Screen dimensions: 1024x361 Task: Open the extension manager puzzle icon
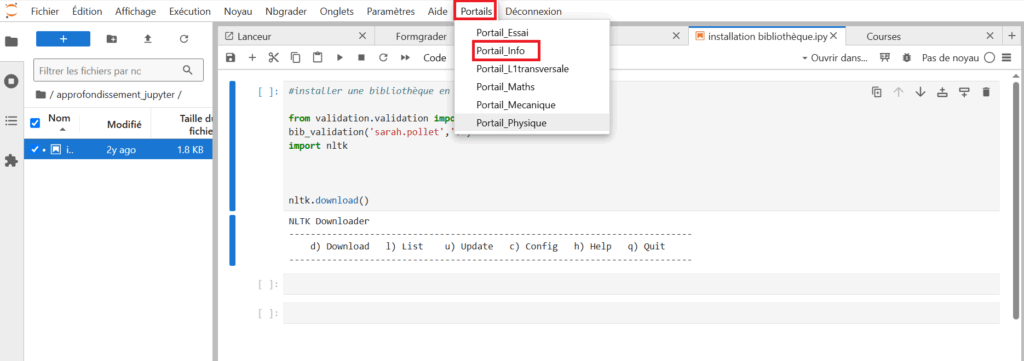(11, 161)
